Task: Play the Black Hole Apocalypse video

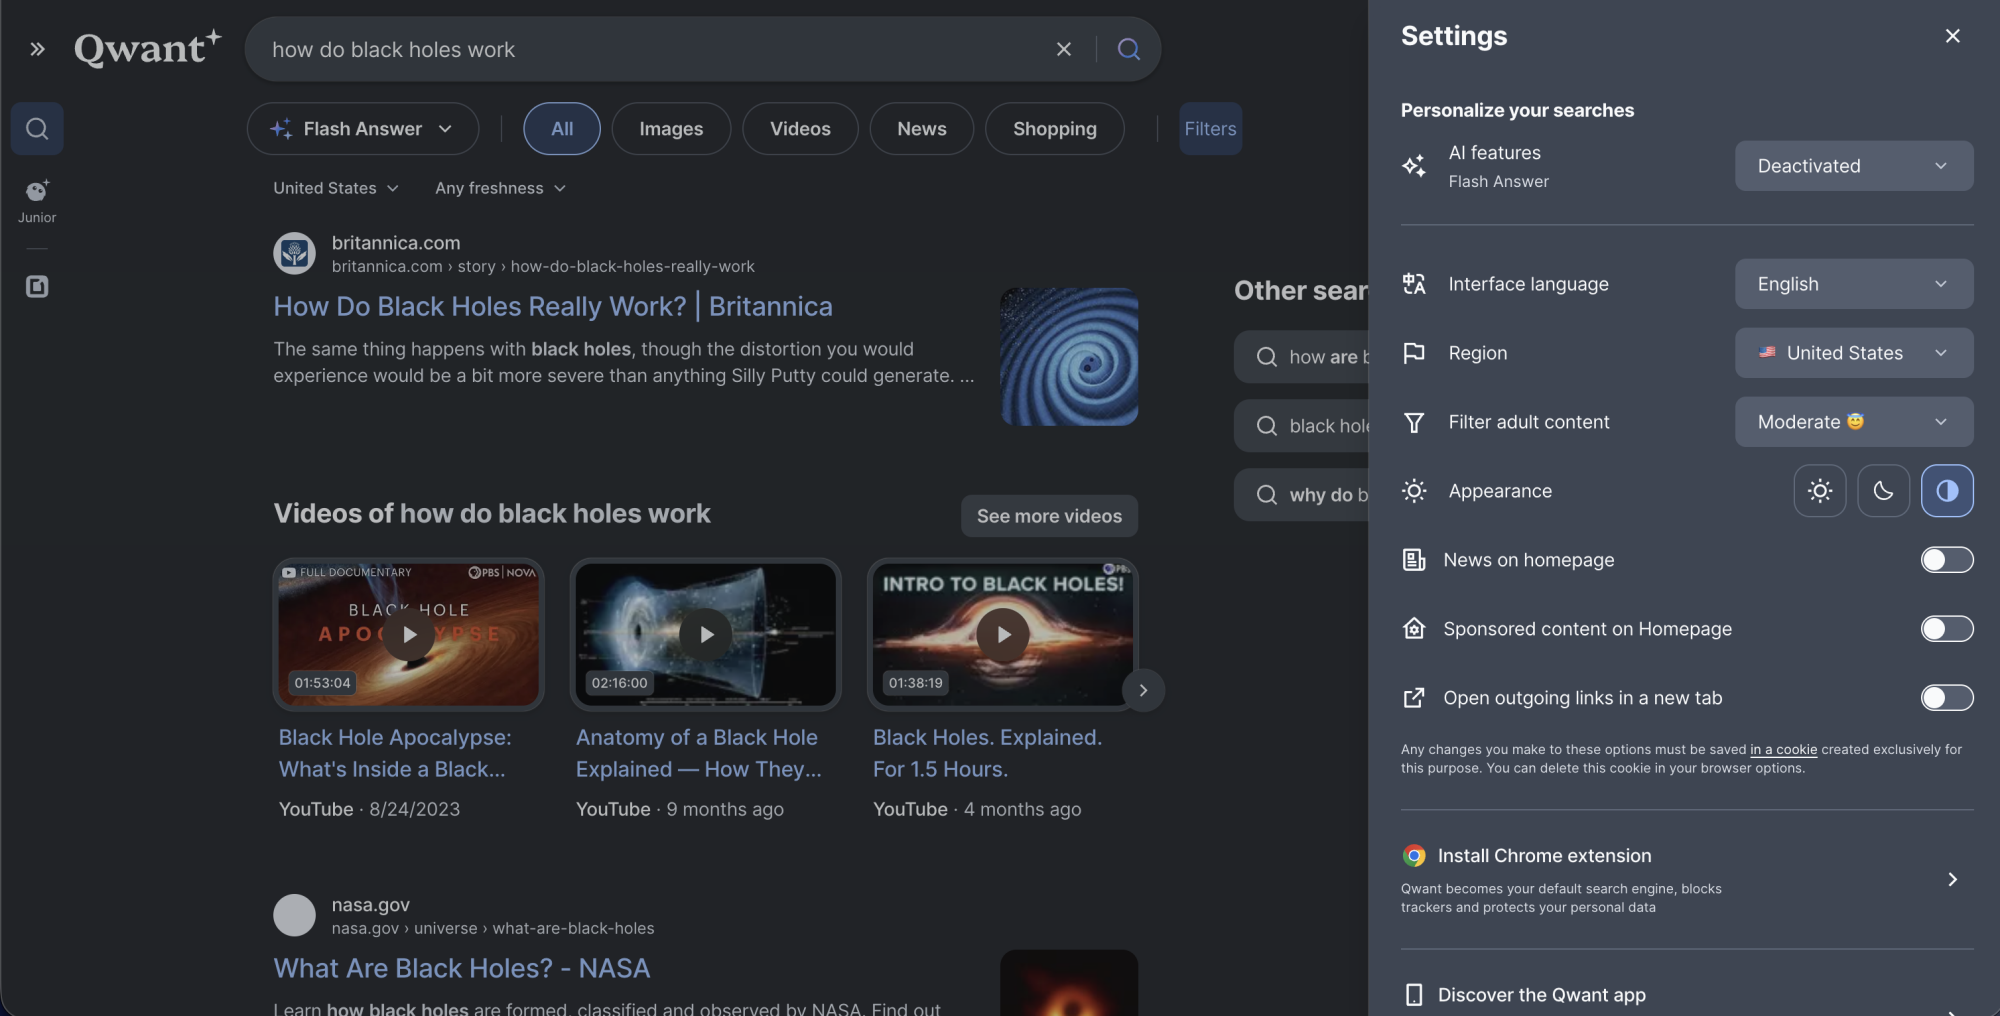Action: click(409, 634)
